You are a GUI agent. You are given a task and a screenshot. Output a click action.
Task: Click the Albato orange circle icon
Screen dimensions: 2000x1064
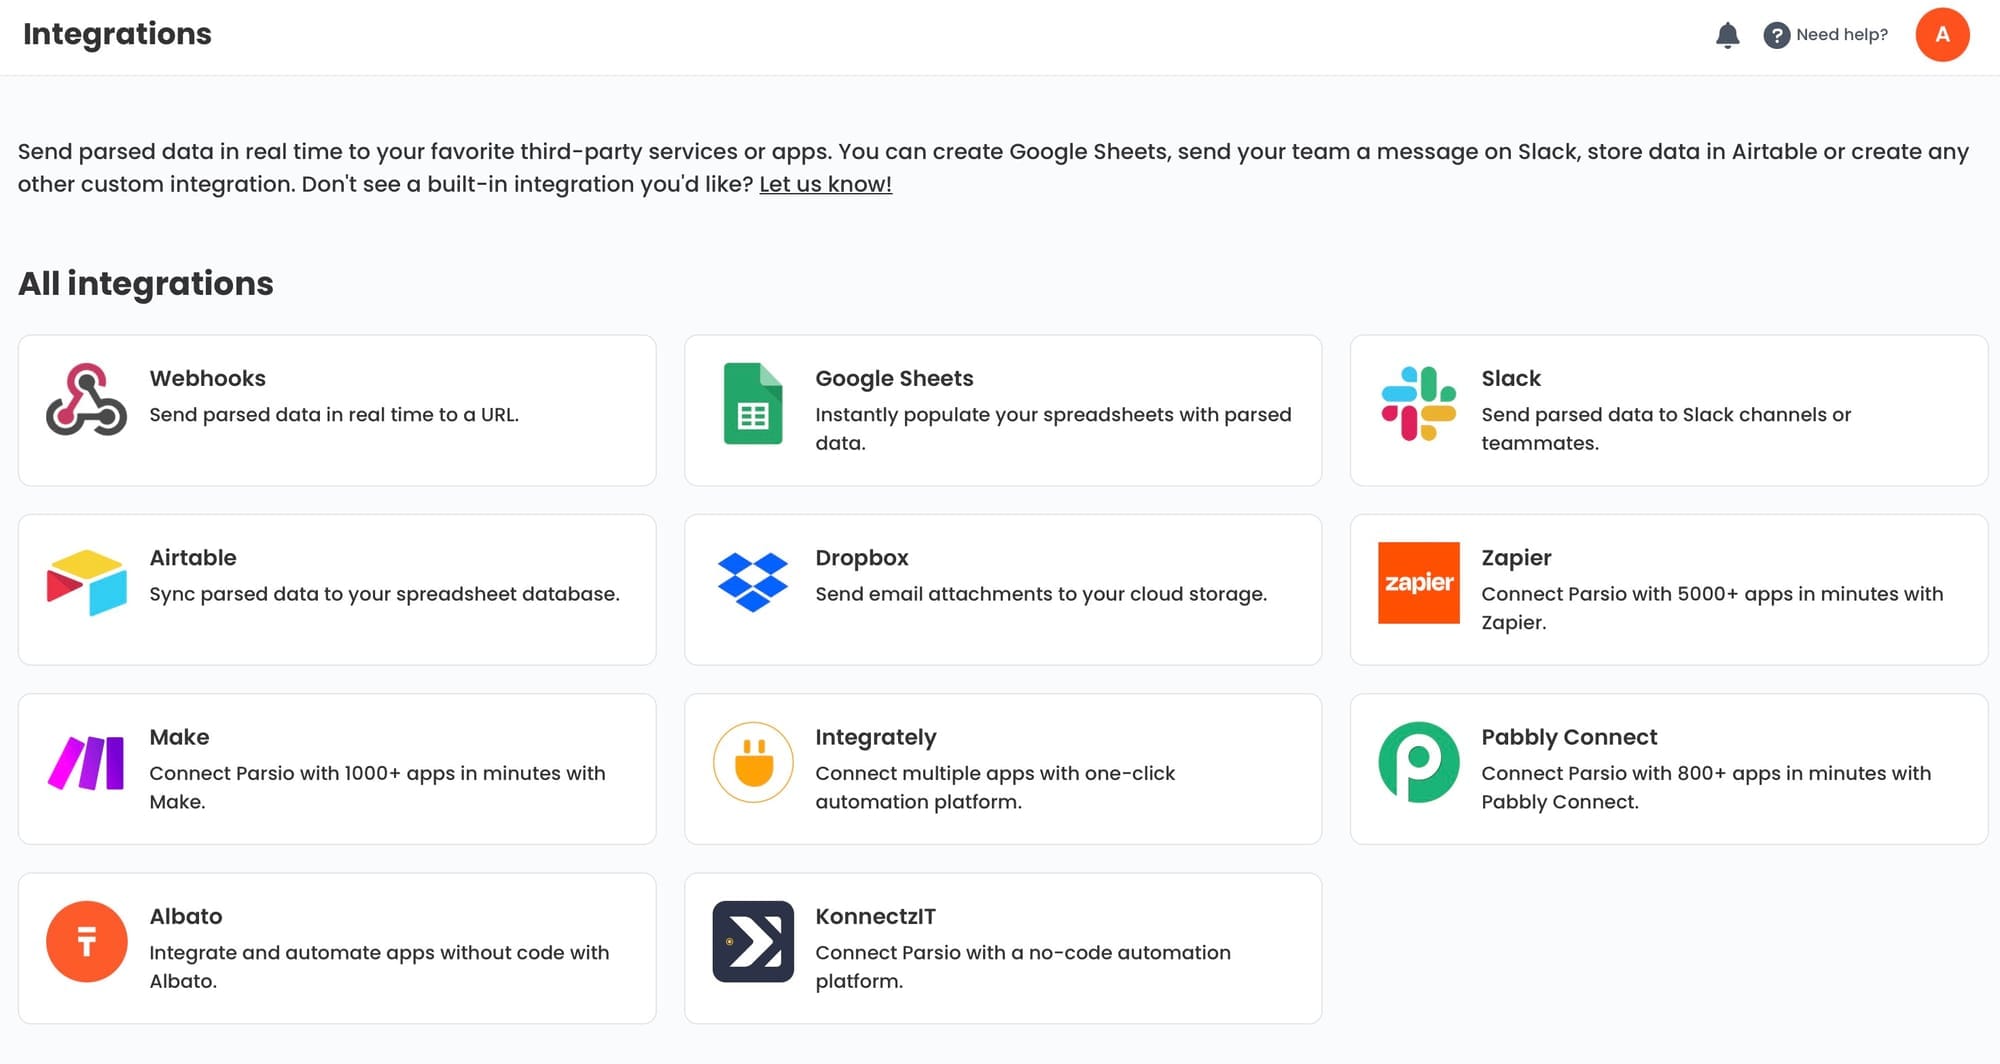point(86,942)
